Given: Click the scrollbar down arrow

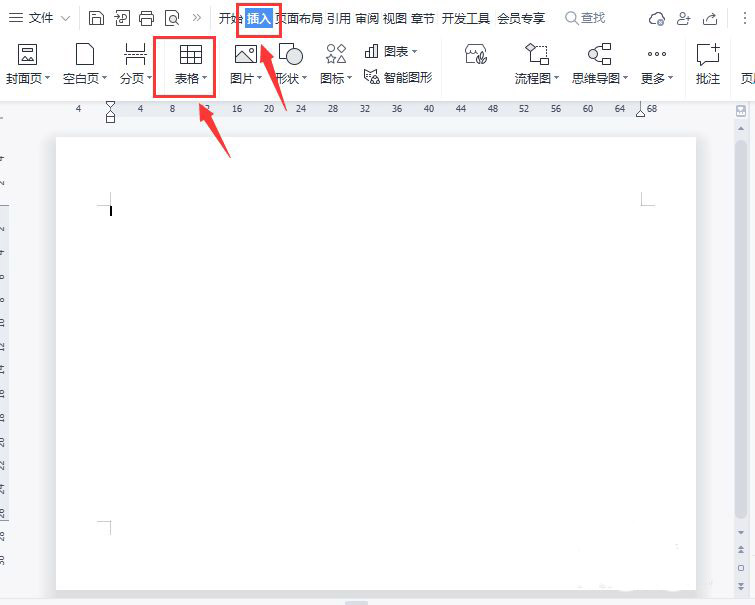Looking at the screenshot, I should (741, 532).
